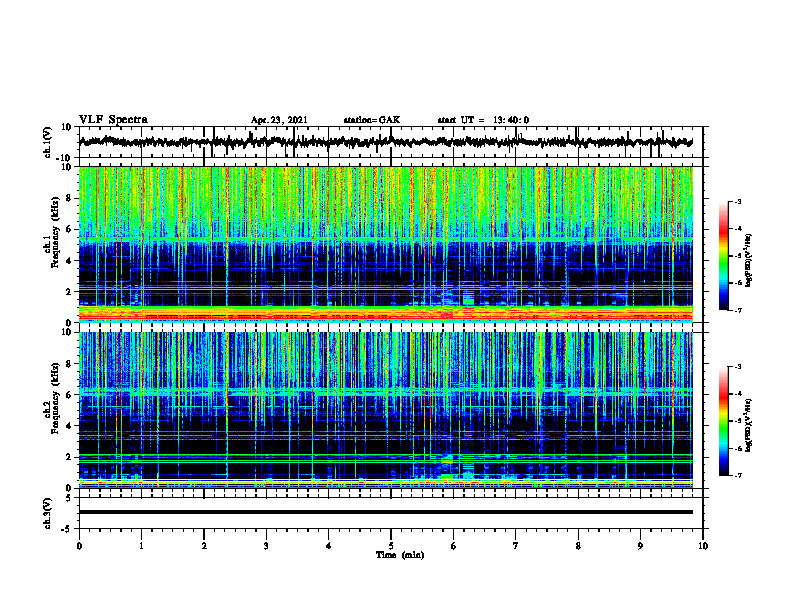Click the ch.1 voltage waveform trace
Screen dimensions: 792x612
(385, 142)
